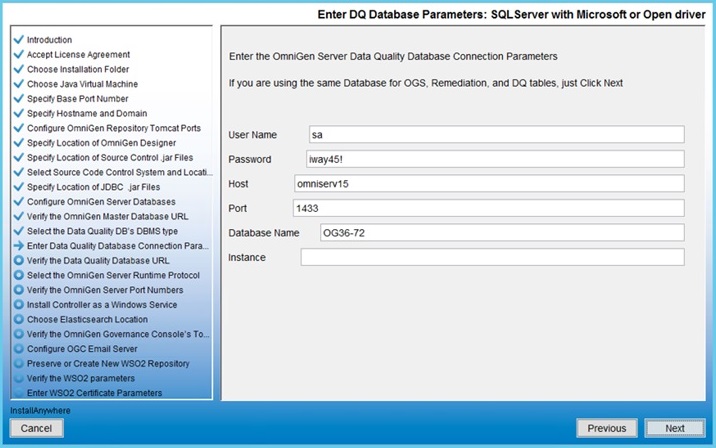Select 'Specify Base Port Number' step text
The width and height of the screenshot is (716, 448).
pos(78,99)
